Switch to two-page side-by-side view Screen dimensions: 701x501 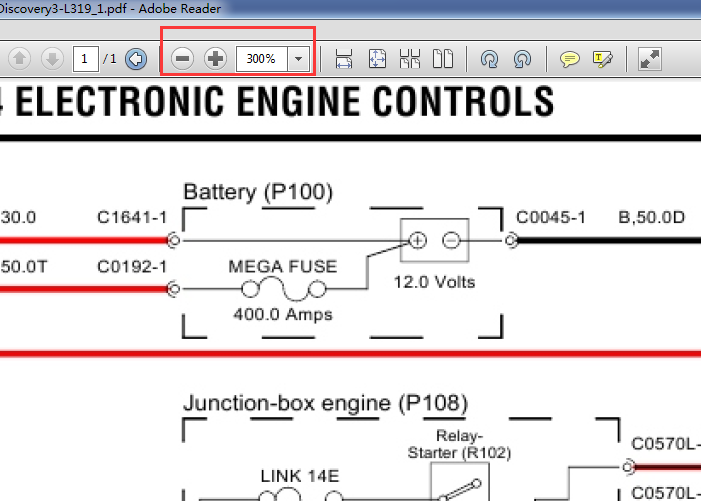(443, 59)
